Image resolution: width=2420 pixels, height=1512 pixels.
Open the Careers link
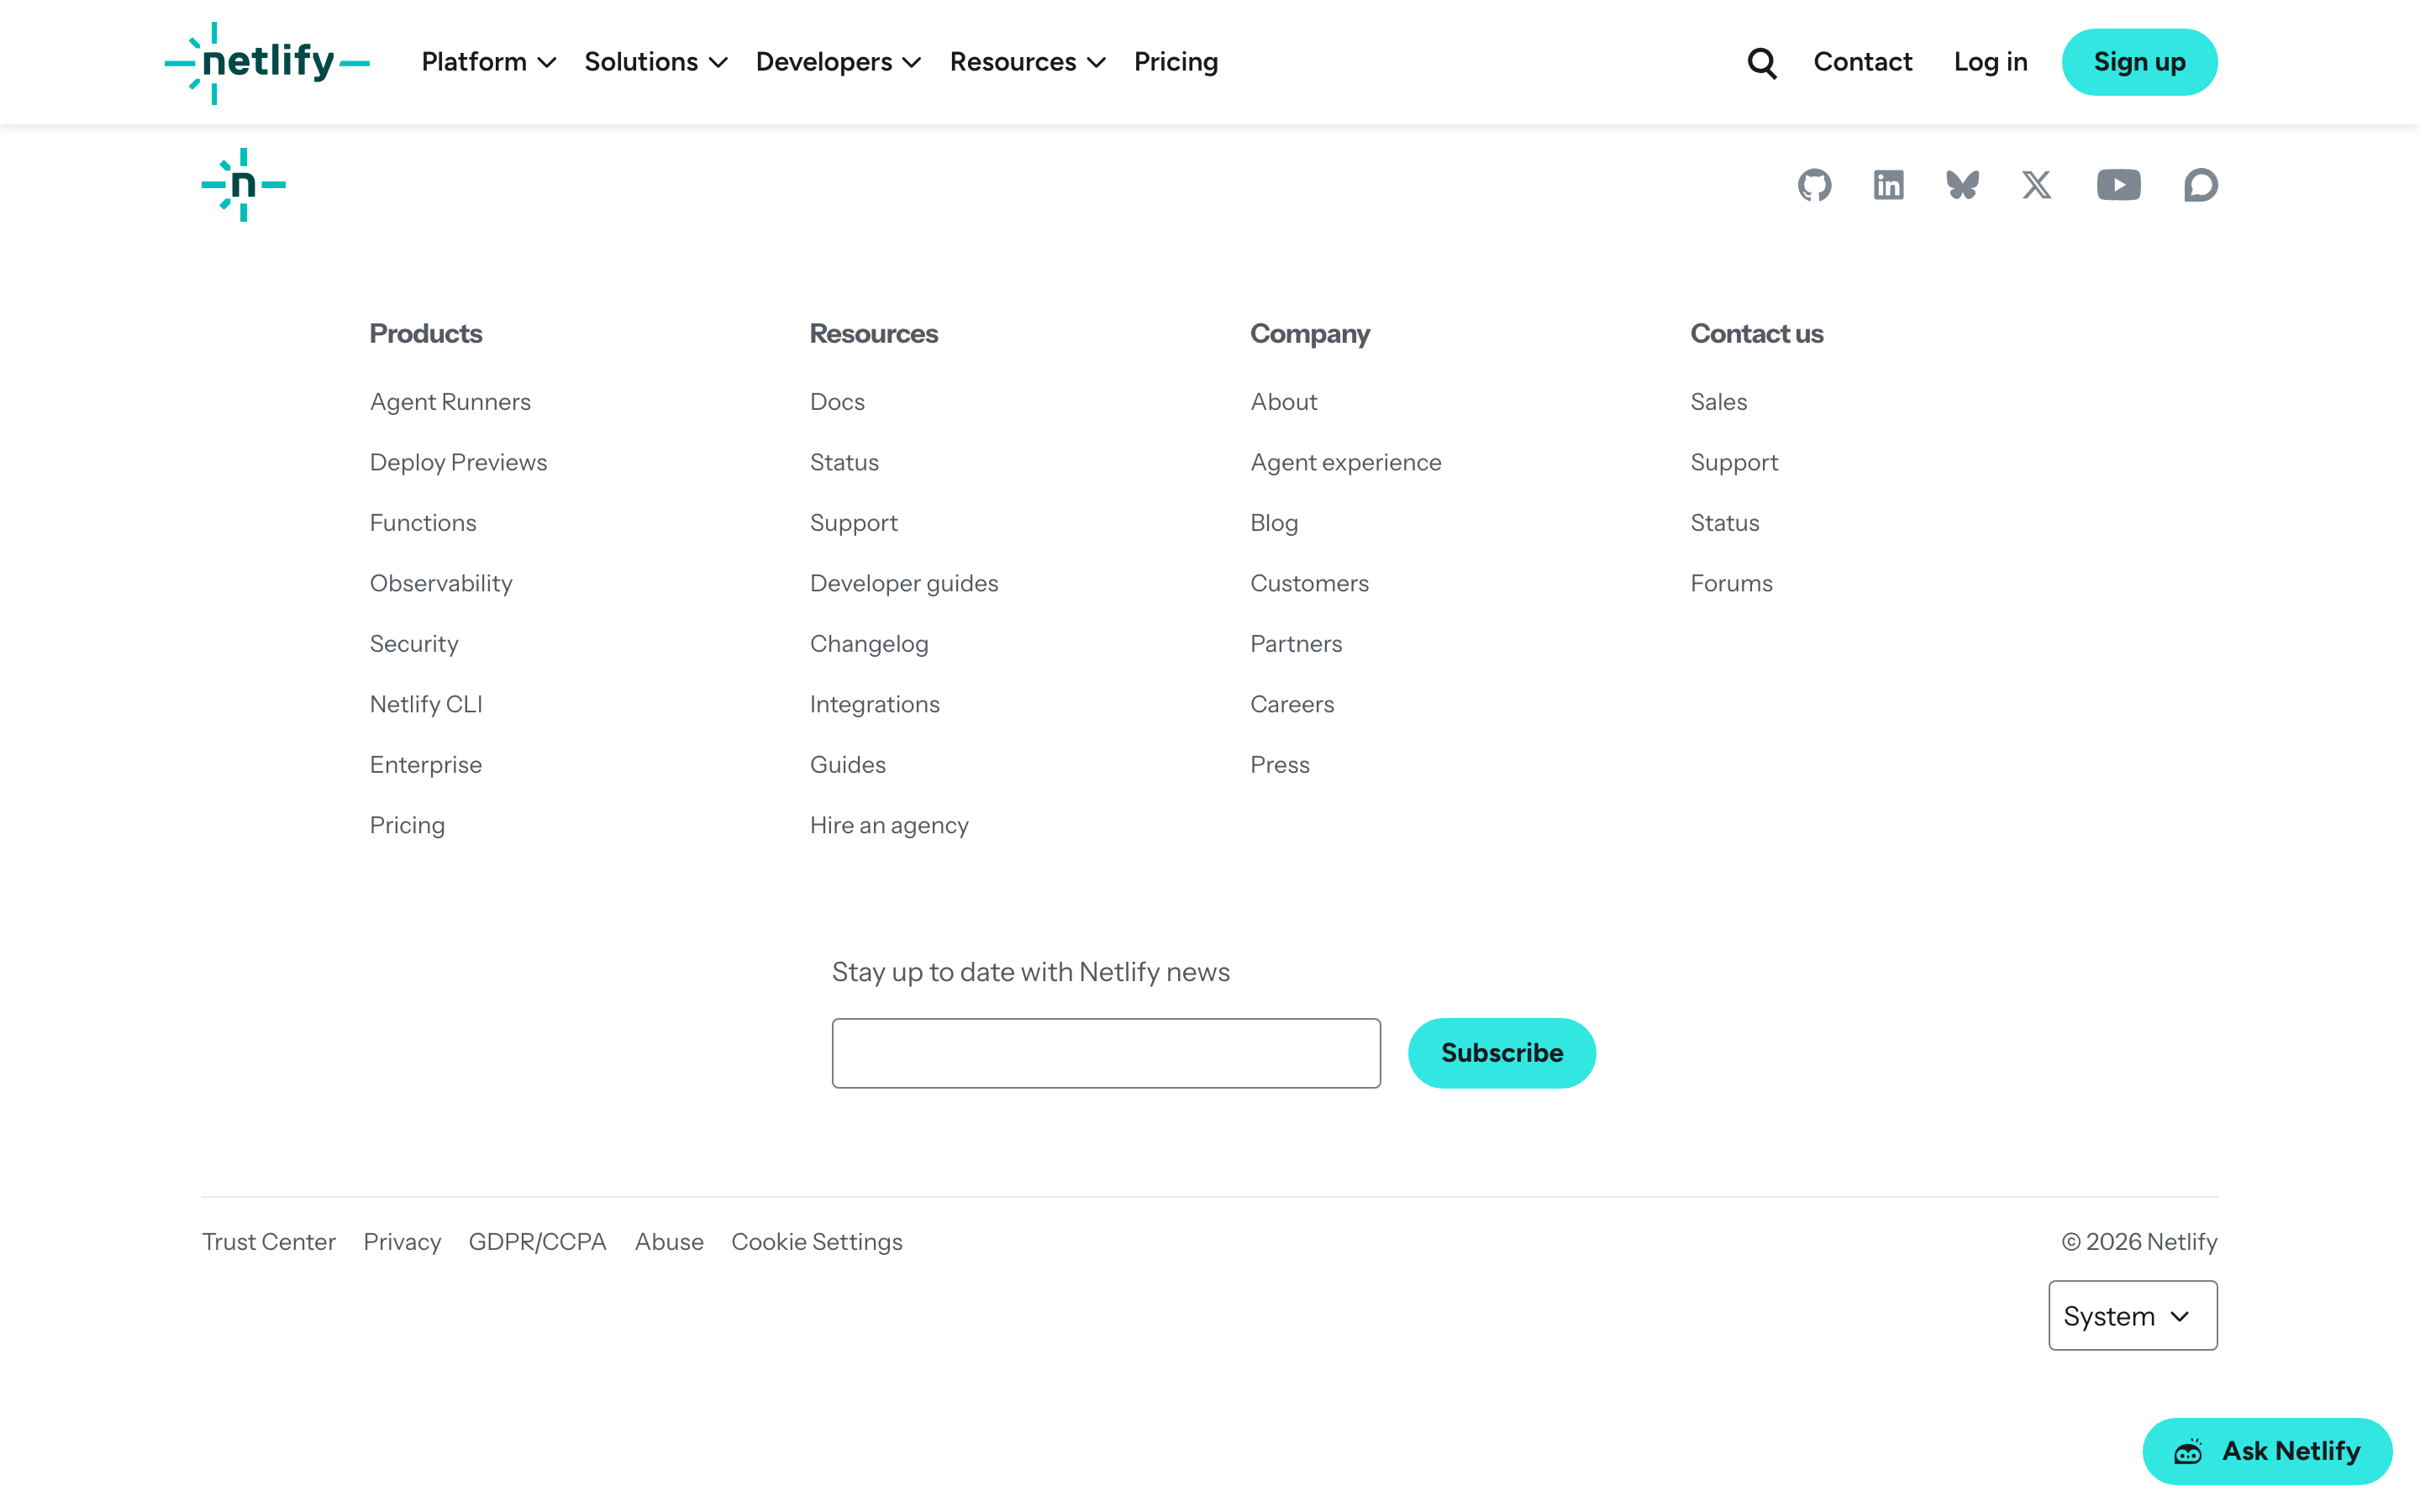(1292, 704)
